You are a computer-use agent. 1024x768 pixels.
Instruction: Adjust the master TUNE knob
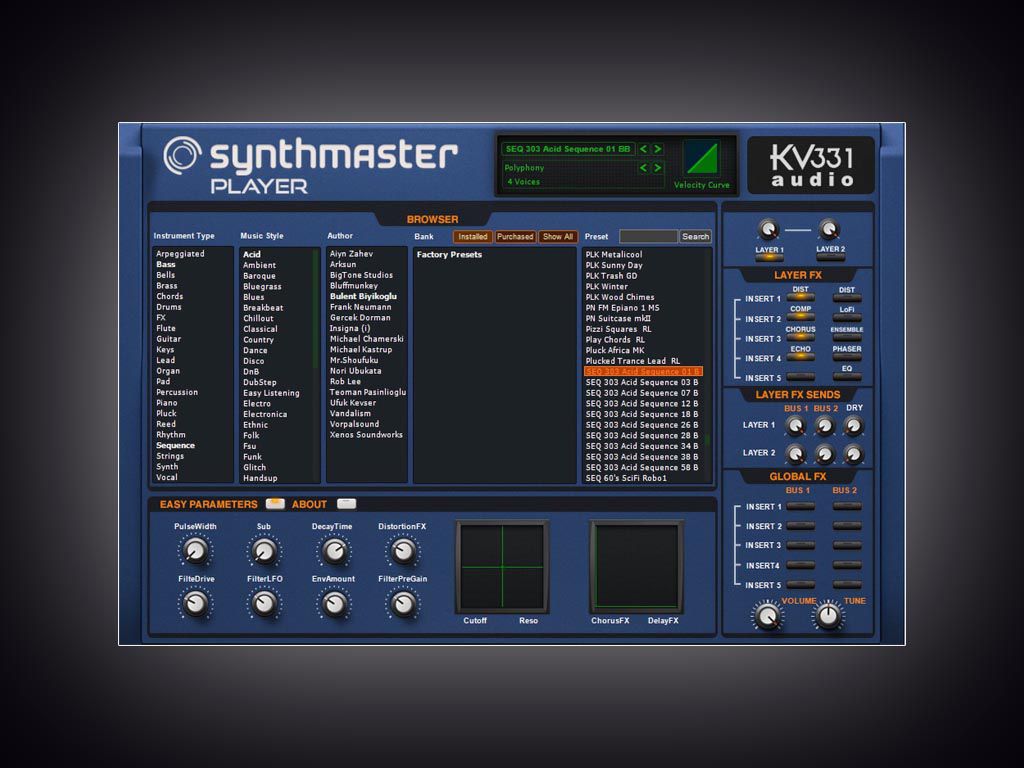[828, 616]
